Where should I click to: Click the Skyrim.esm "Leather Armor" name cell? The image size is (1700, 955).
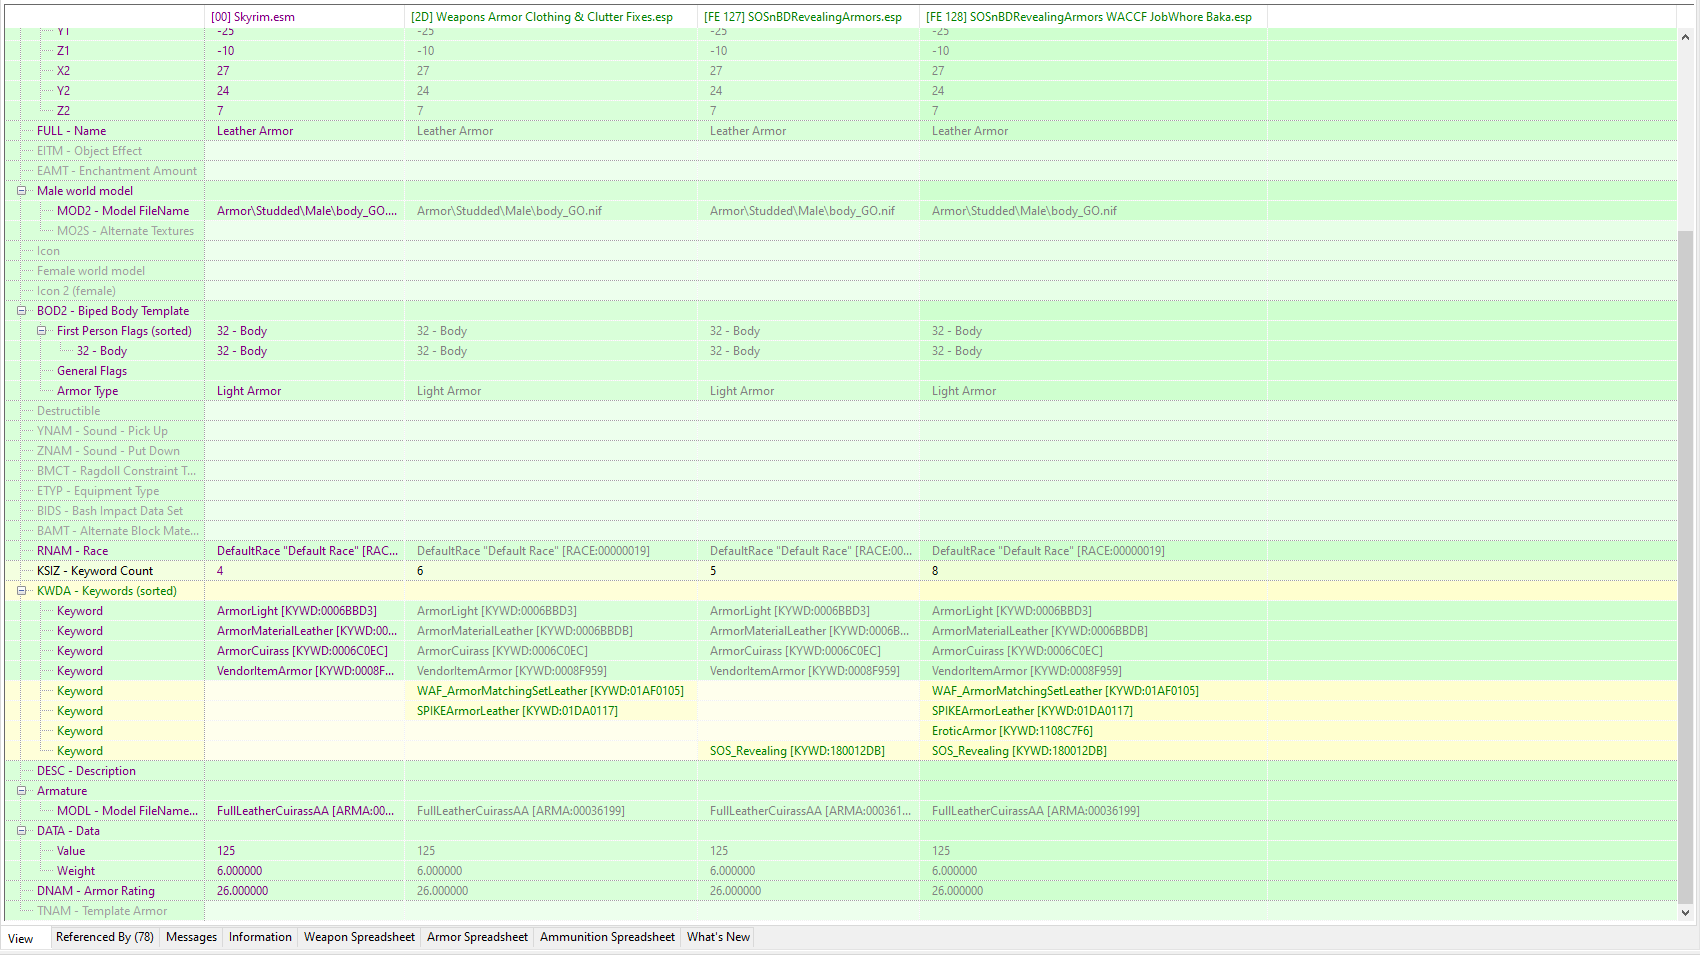[x=305, y=131]
